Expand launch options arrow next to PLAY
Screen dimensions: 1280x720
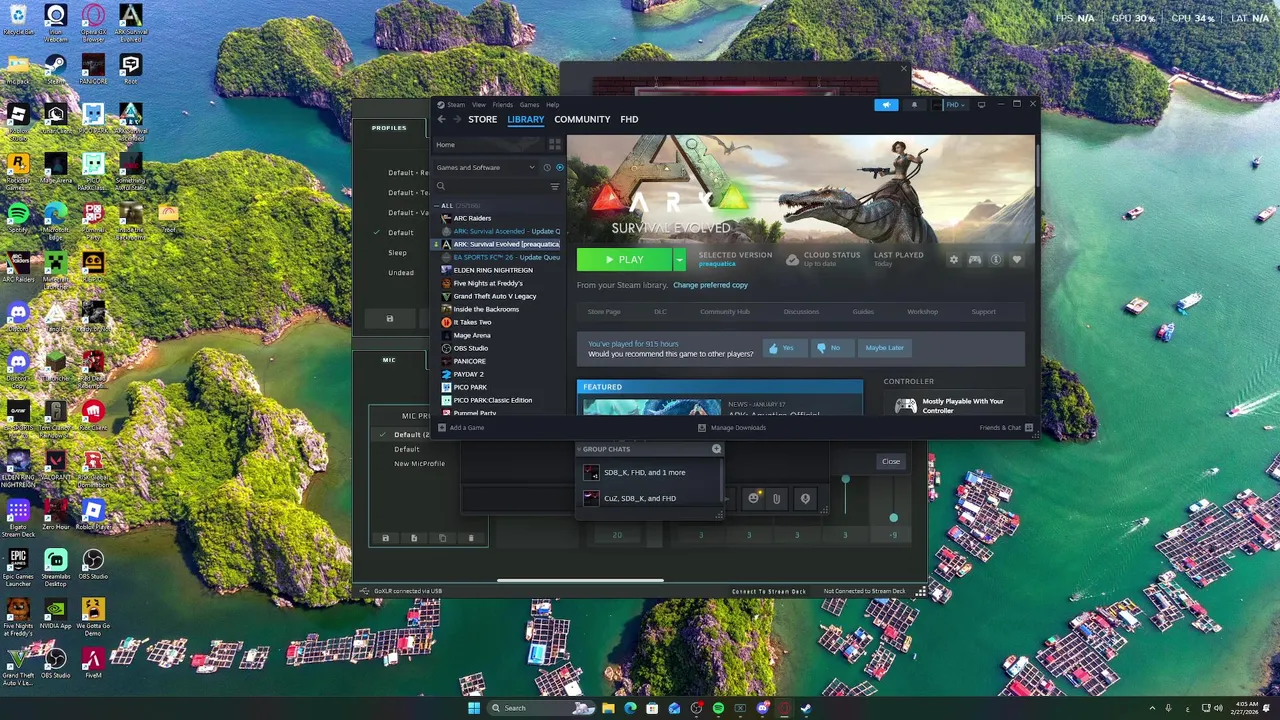click(x=679, y=260)
